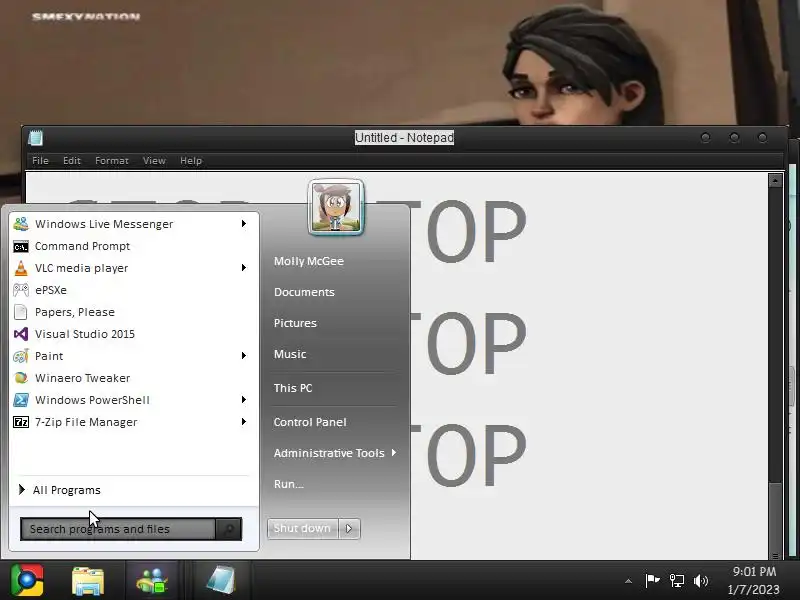Click the Shut down button

pos(303,528)
